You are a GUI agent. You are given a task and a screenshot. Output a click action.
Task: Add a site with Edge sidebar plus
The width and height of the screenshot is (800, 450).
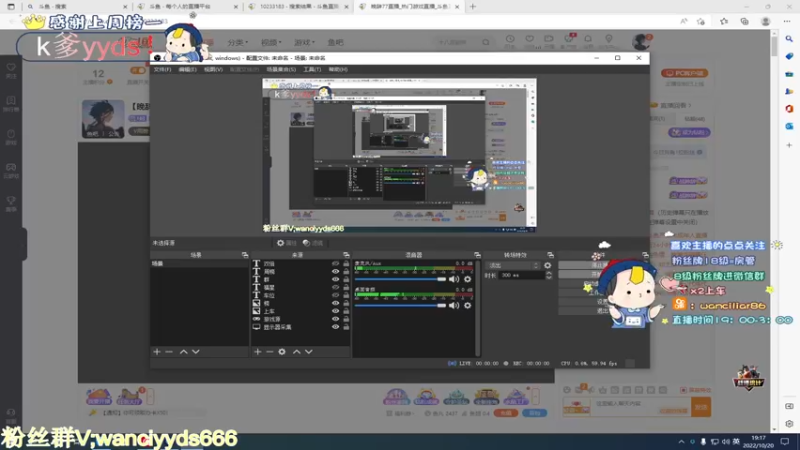tap(789, 145)
